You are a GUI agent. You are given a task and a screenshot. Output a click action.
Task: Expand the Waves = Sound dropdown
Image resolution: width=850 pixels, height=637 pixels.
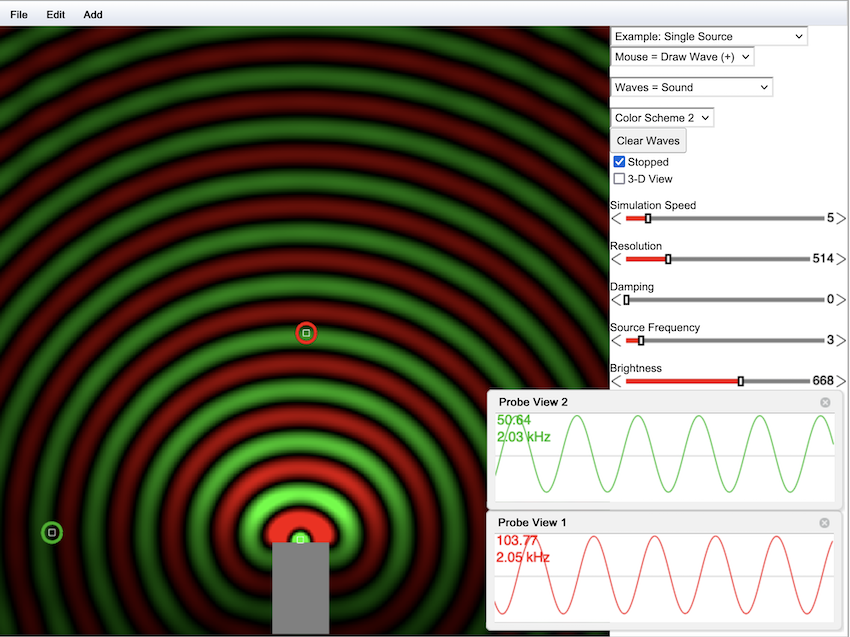click(691, 88)
